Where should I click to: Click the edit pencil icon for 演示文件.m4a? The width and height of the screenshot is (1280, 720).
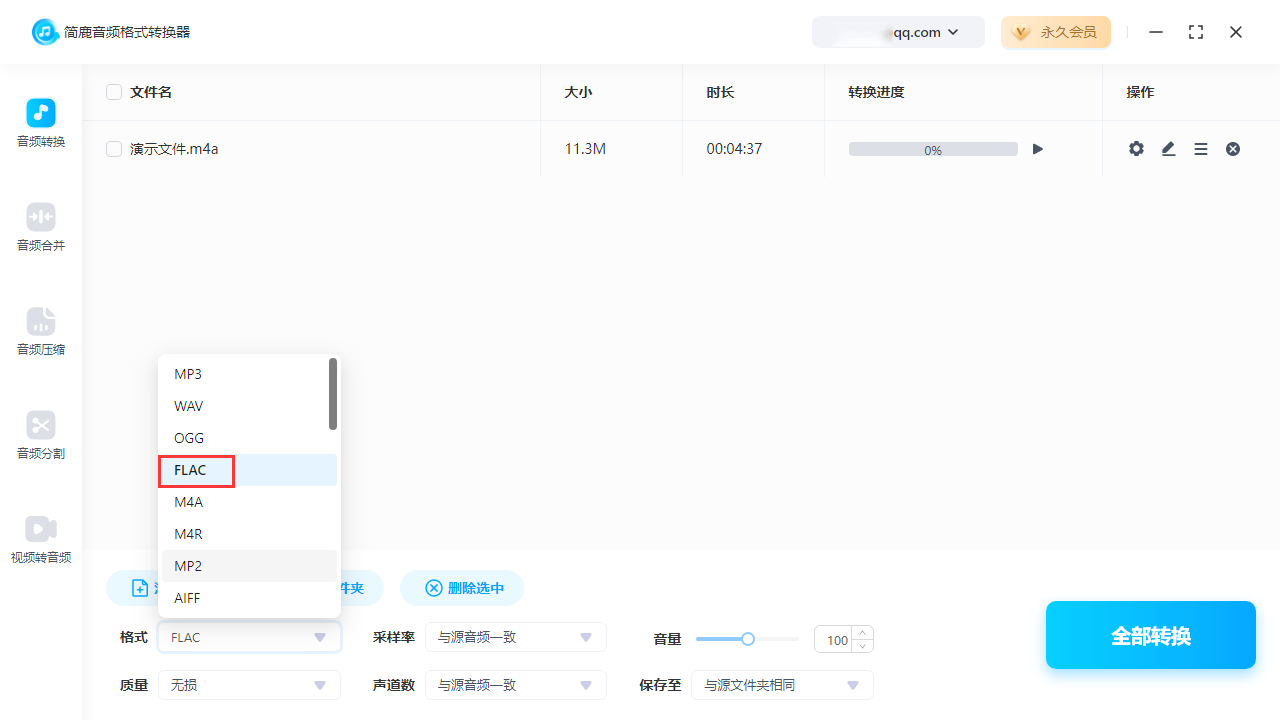[1168, 148]
